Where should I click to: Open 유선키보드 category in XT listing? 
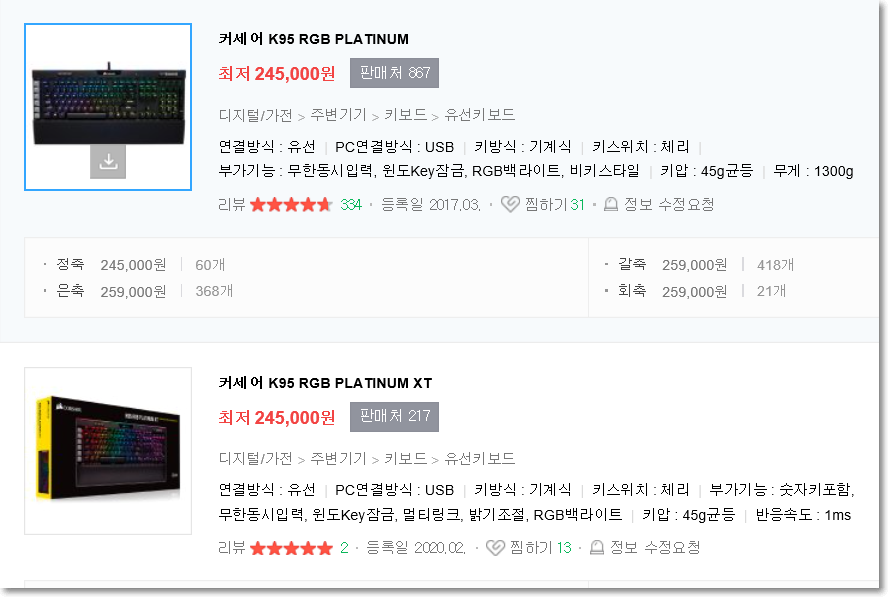click(x=479, y=458)
